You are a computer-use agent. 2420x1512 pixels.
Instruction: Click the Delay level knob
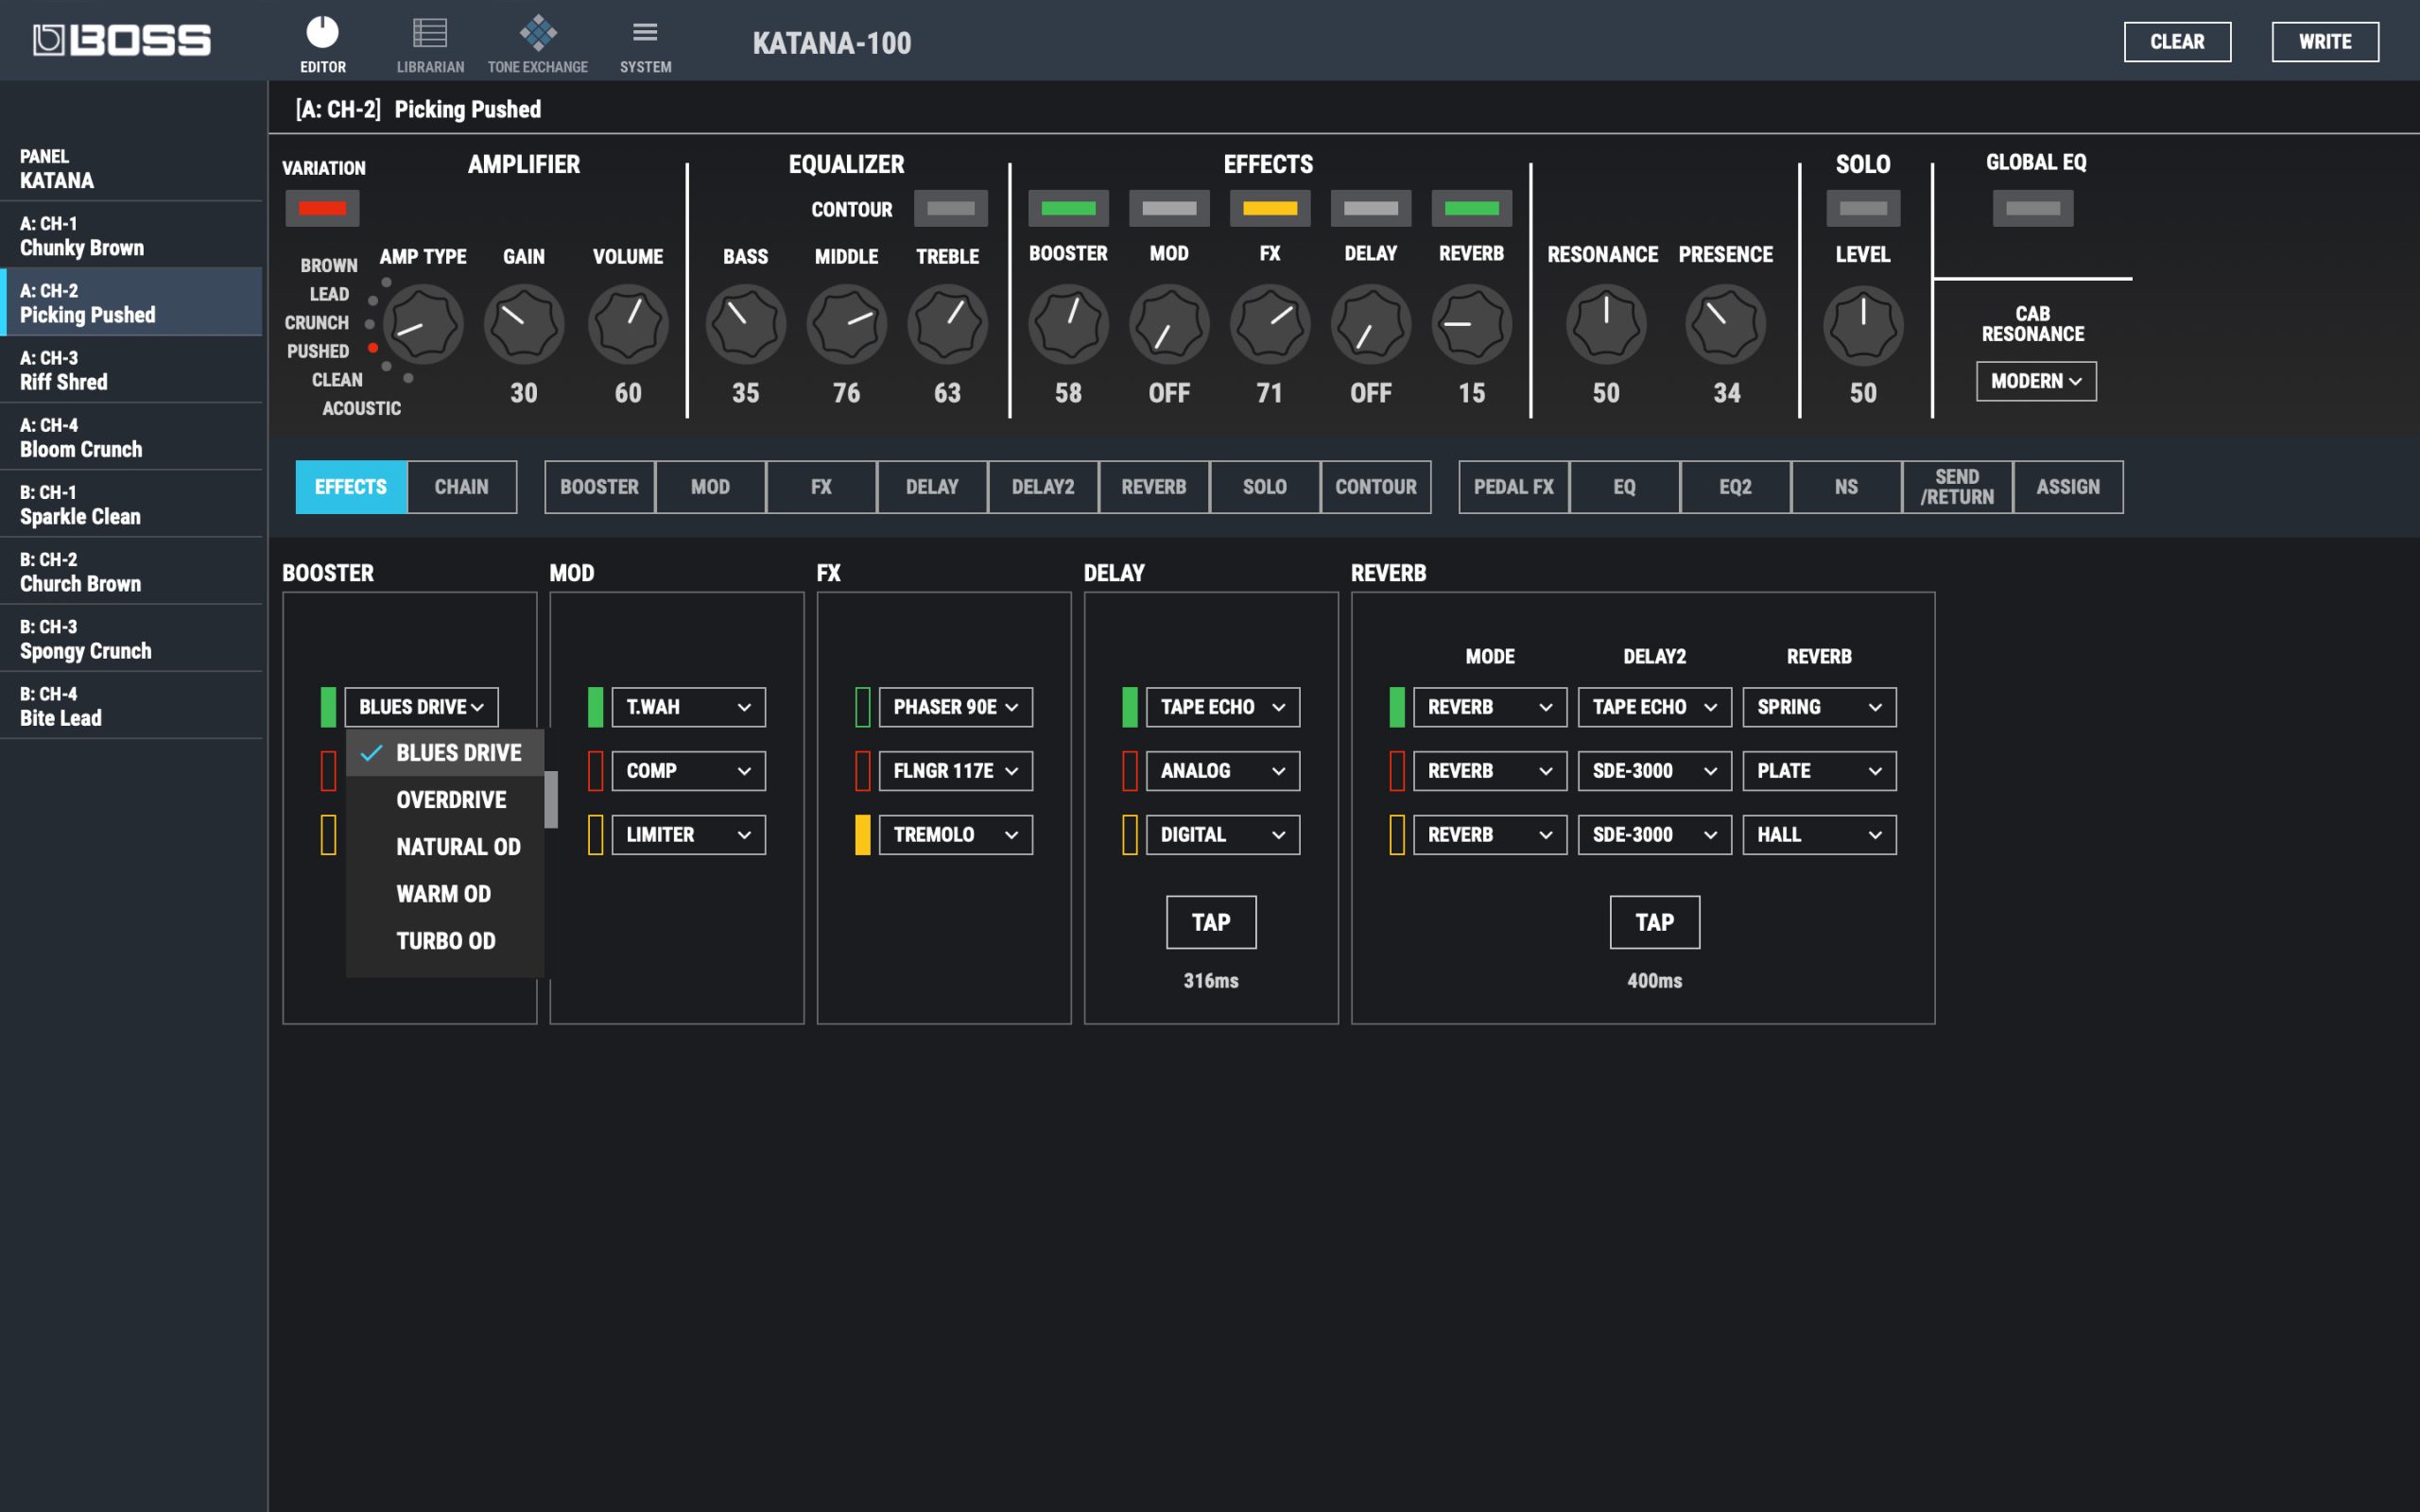(x=1372, y=324)
